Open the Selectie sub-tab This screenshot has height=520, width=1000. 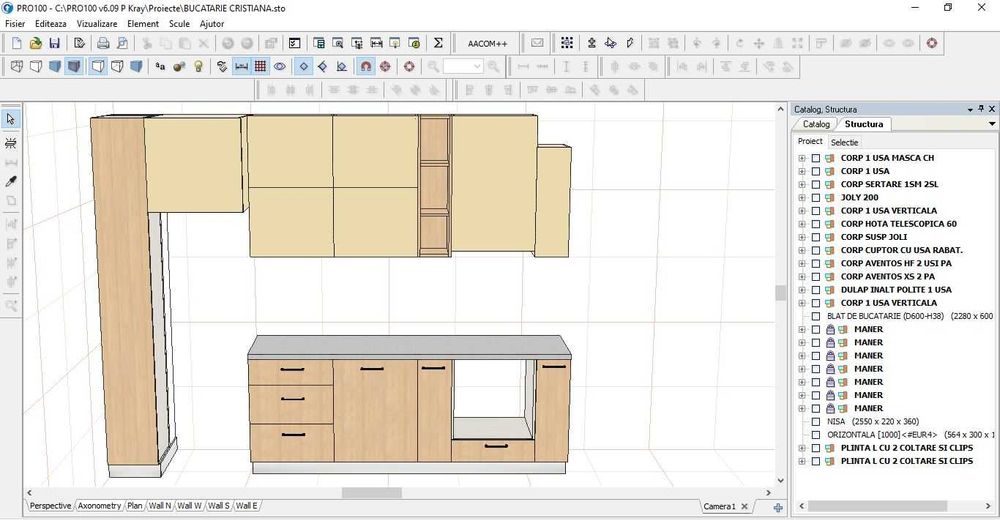(x=844, y=142)
